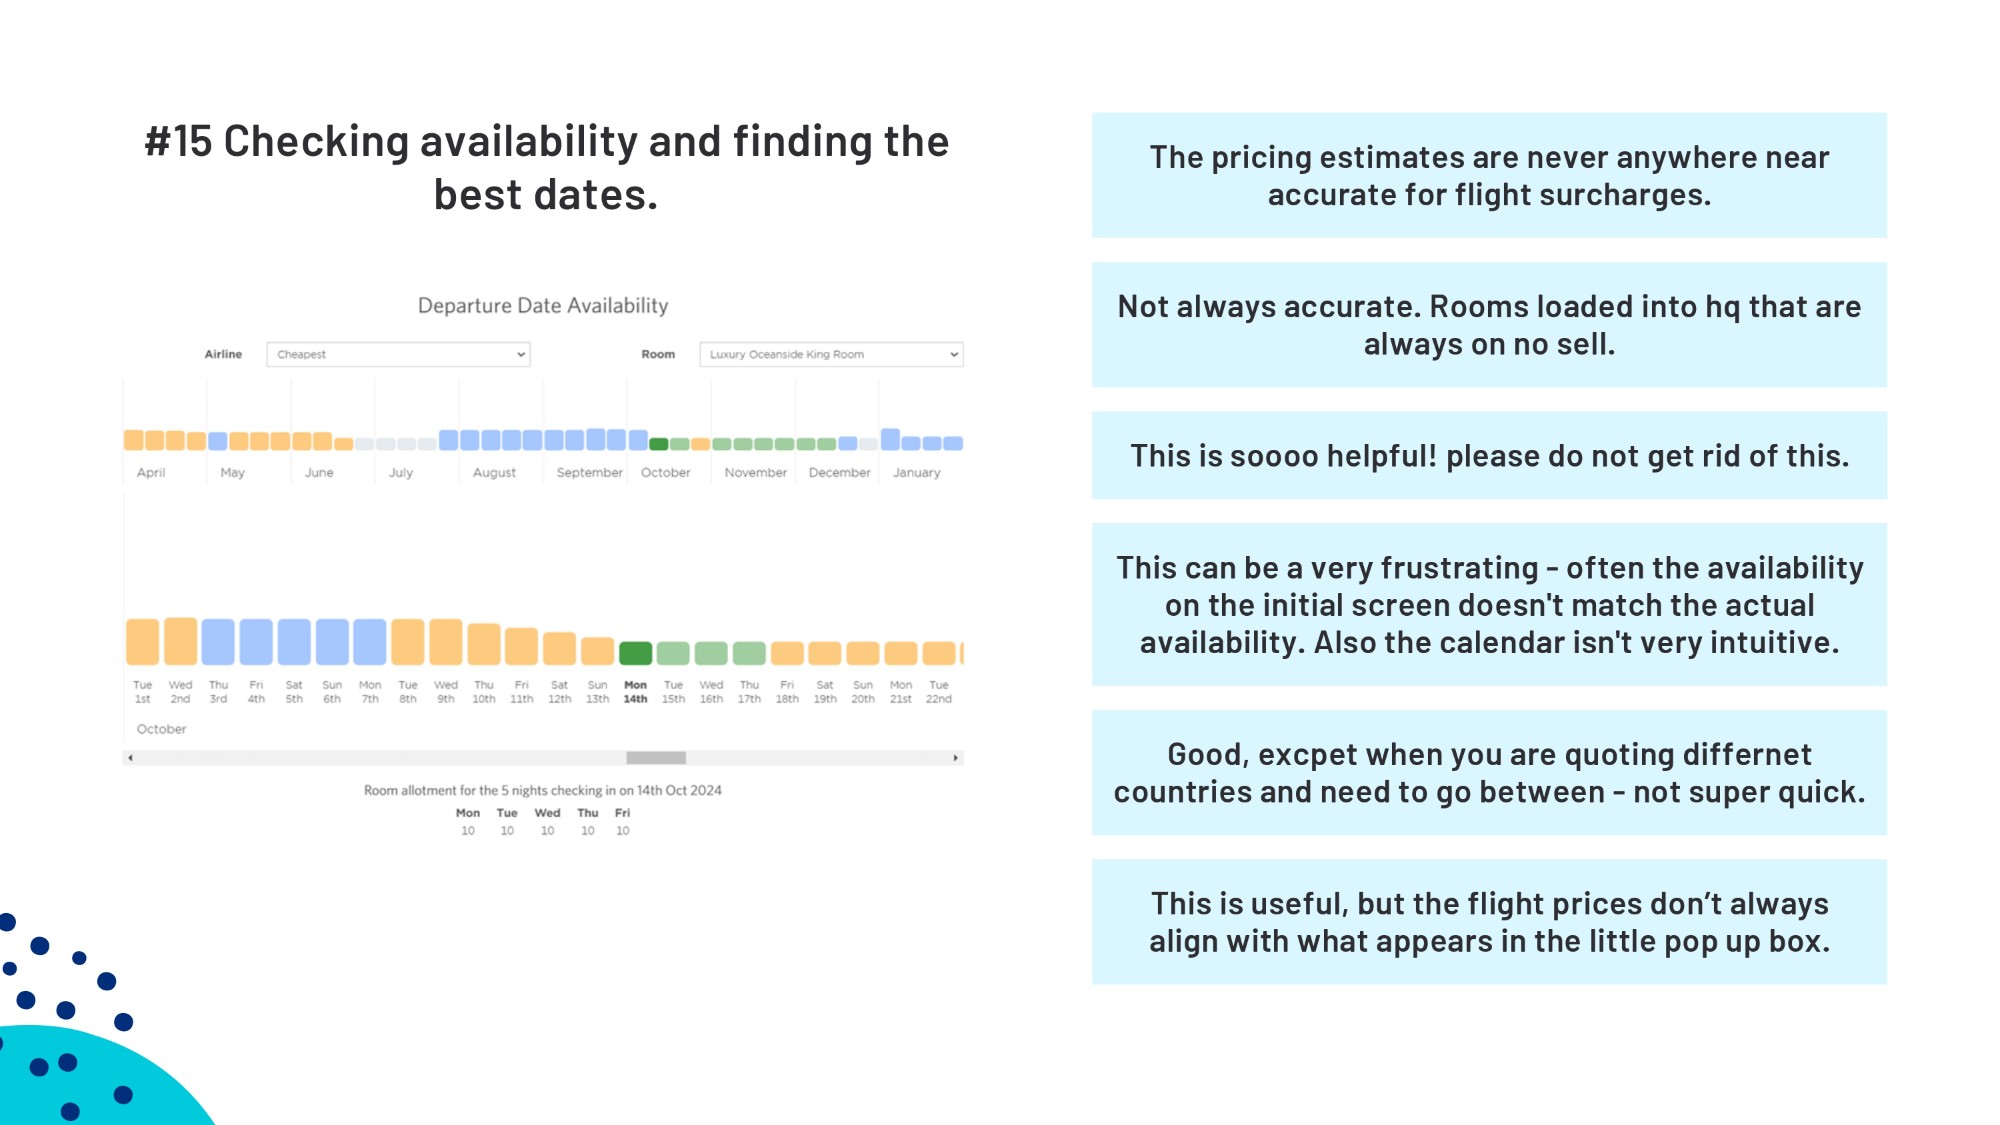
Task: Select the green Mon 14th departure tile
Action: click(x=635, y=650)
